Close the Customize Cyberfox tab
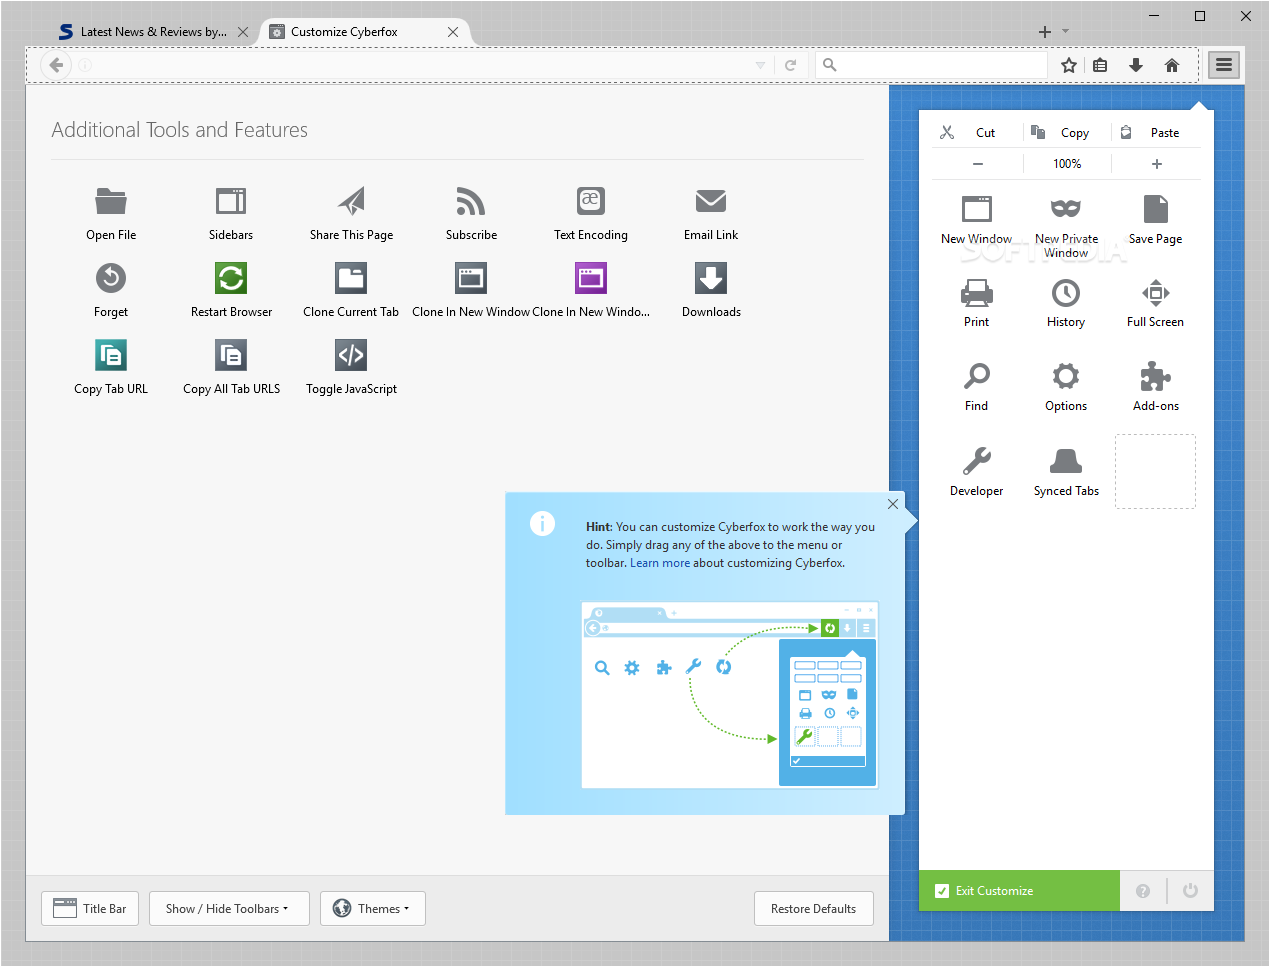 [x=453, y=32]
